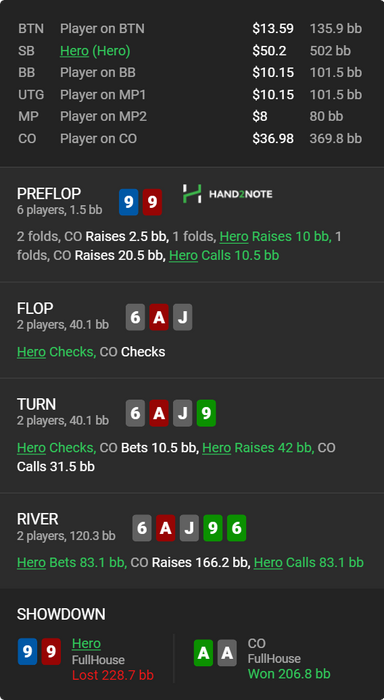This screenshot has width=384, height=700.
Task: Click the gray Jack on the flop
Action: pos(183,317)
